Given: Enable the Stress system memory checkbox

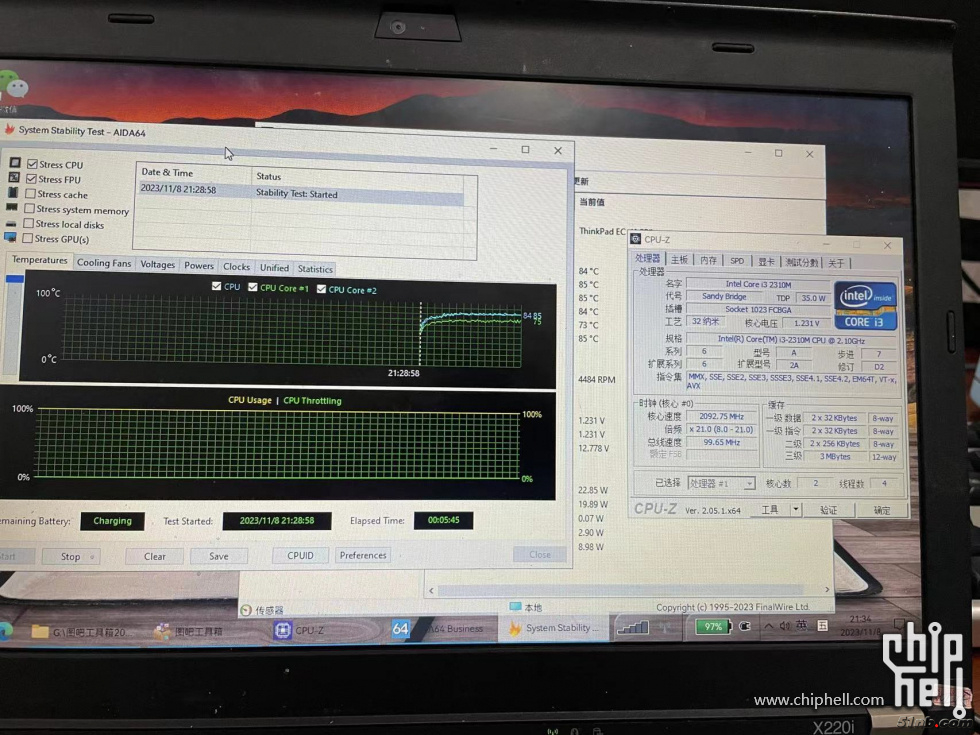Looking at the screenshot, I should (x=29, y=208).
